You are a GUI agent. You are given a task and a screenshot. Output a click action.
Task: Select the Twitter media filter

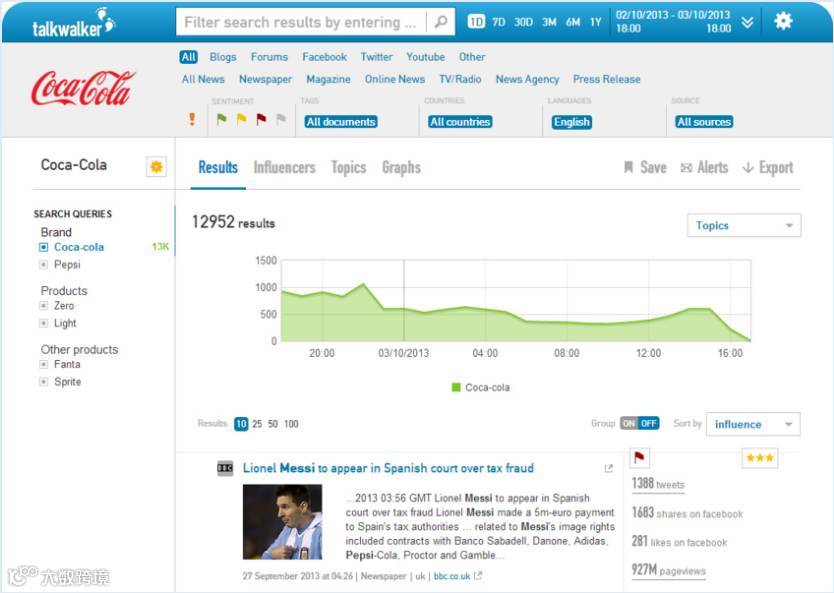pyautogui.click(x=377, y=57)
